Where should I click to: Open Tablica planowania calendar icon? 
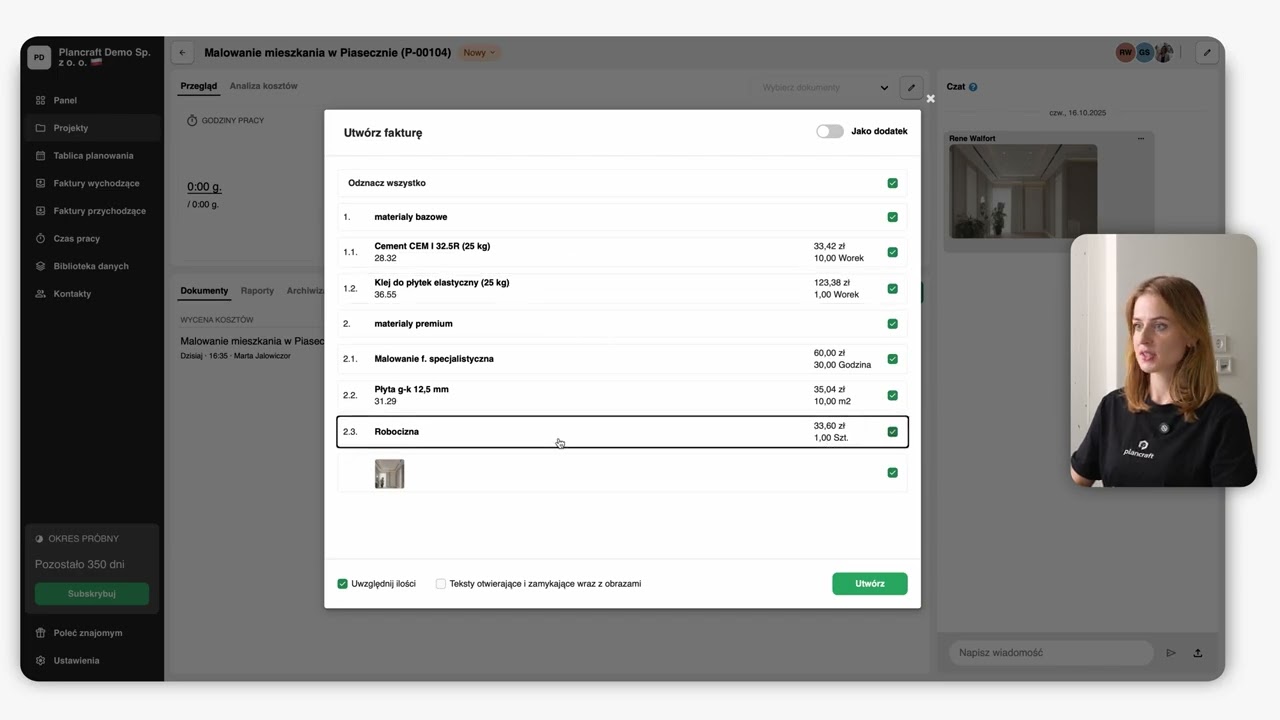tap(40, 156)
